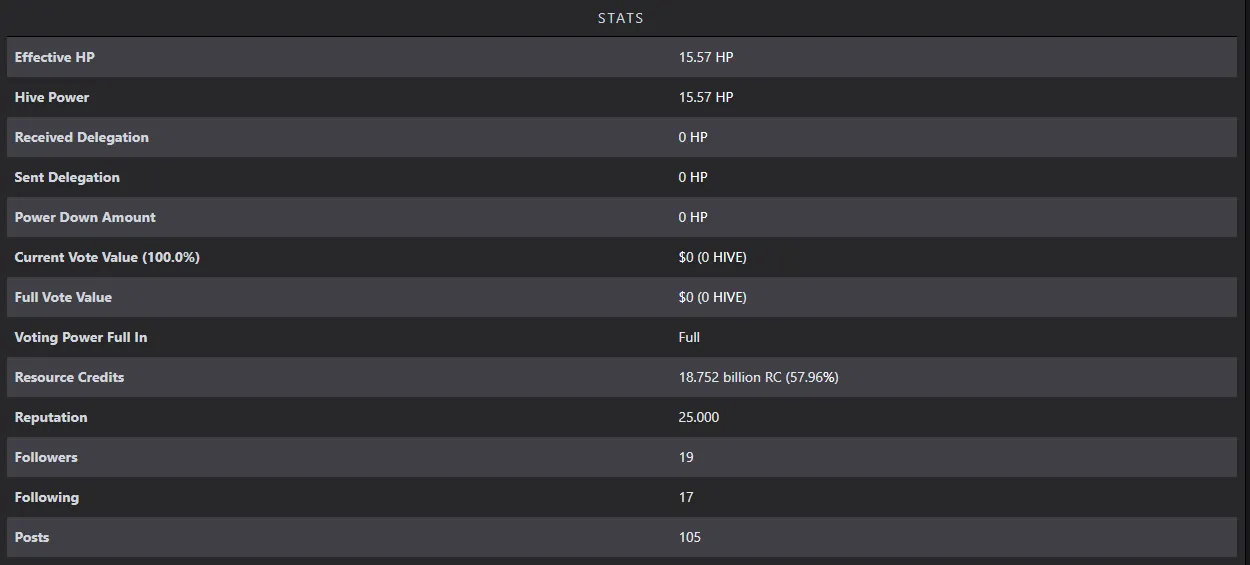Viewport: 1250px width, 565px height.
Task: Click the STATS header title
Action: 620,18
